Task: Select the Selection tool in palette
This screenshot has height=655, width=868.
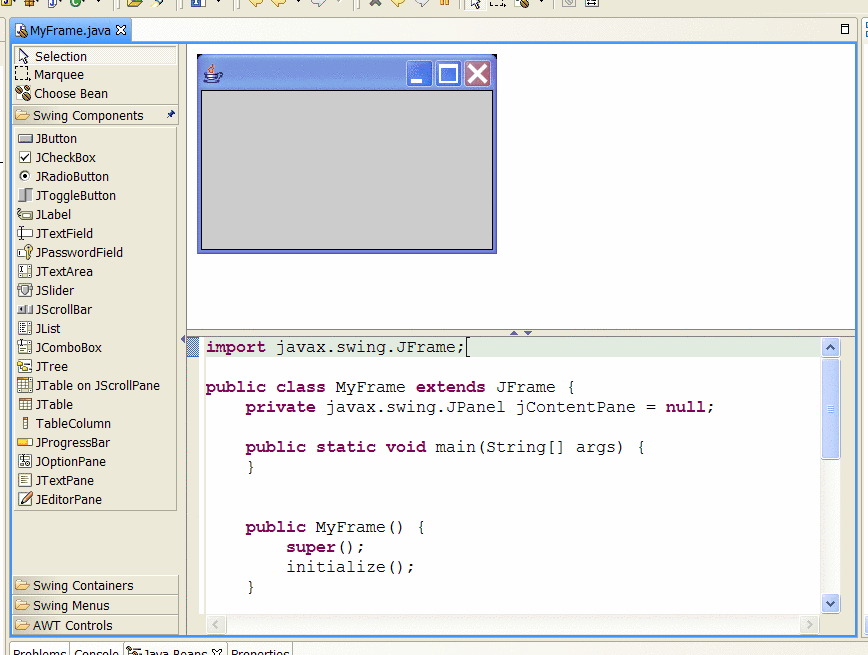Action: (60, 57)
